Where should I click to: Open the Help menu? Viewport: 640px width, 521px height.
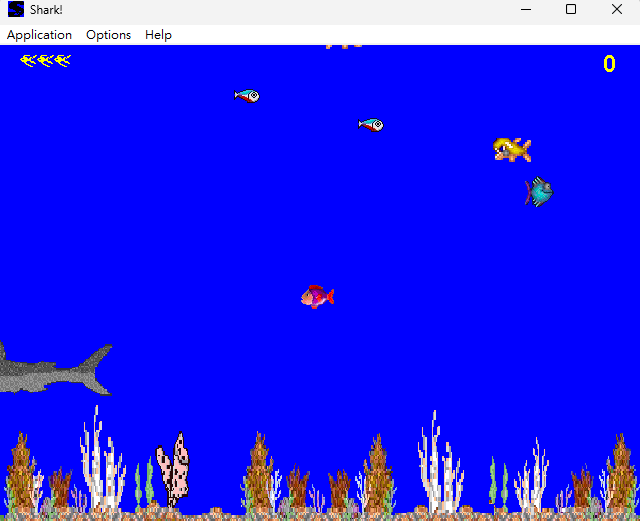tap(158, 35)
